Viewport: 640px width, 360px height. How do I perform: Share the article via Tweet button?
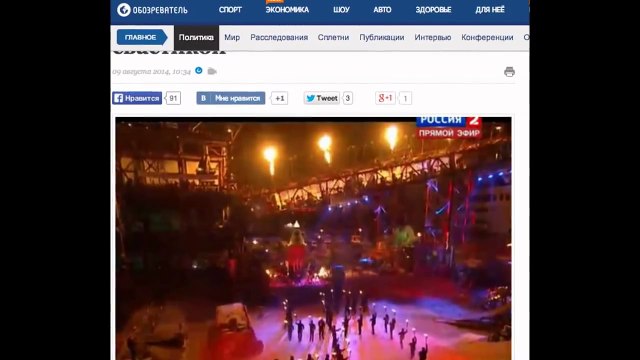click(x=322, y=98)
